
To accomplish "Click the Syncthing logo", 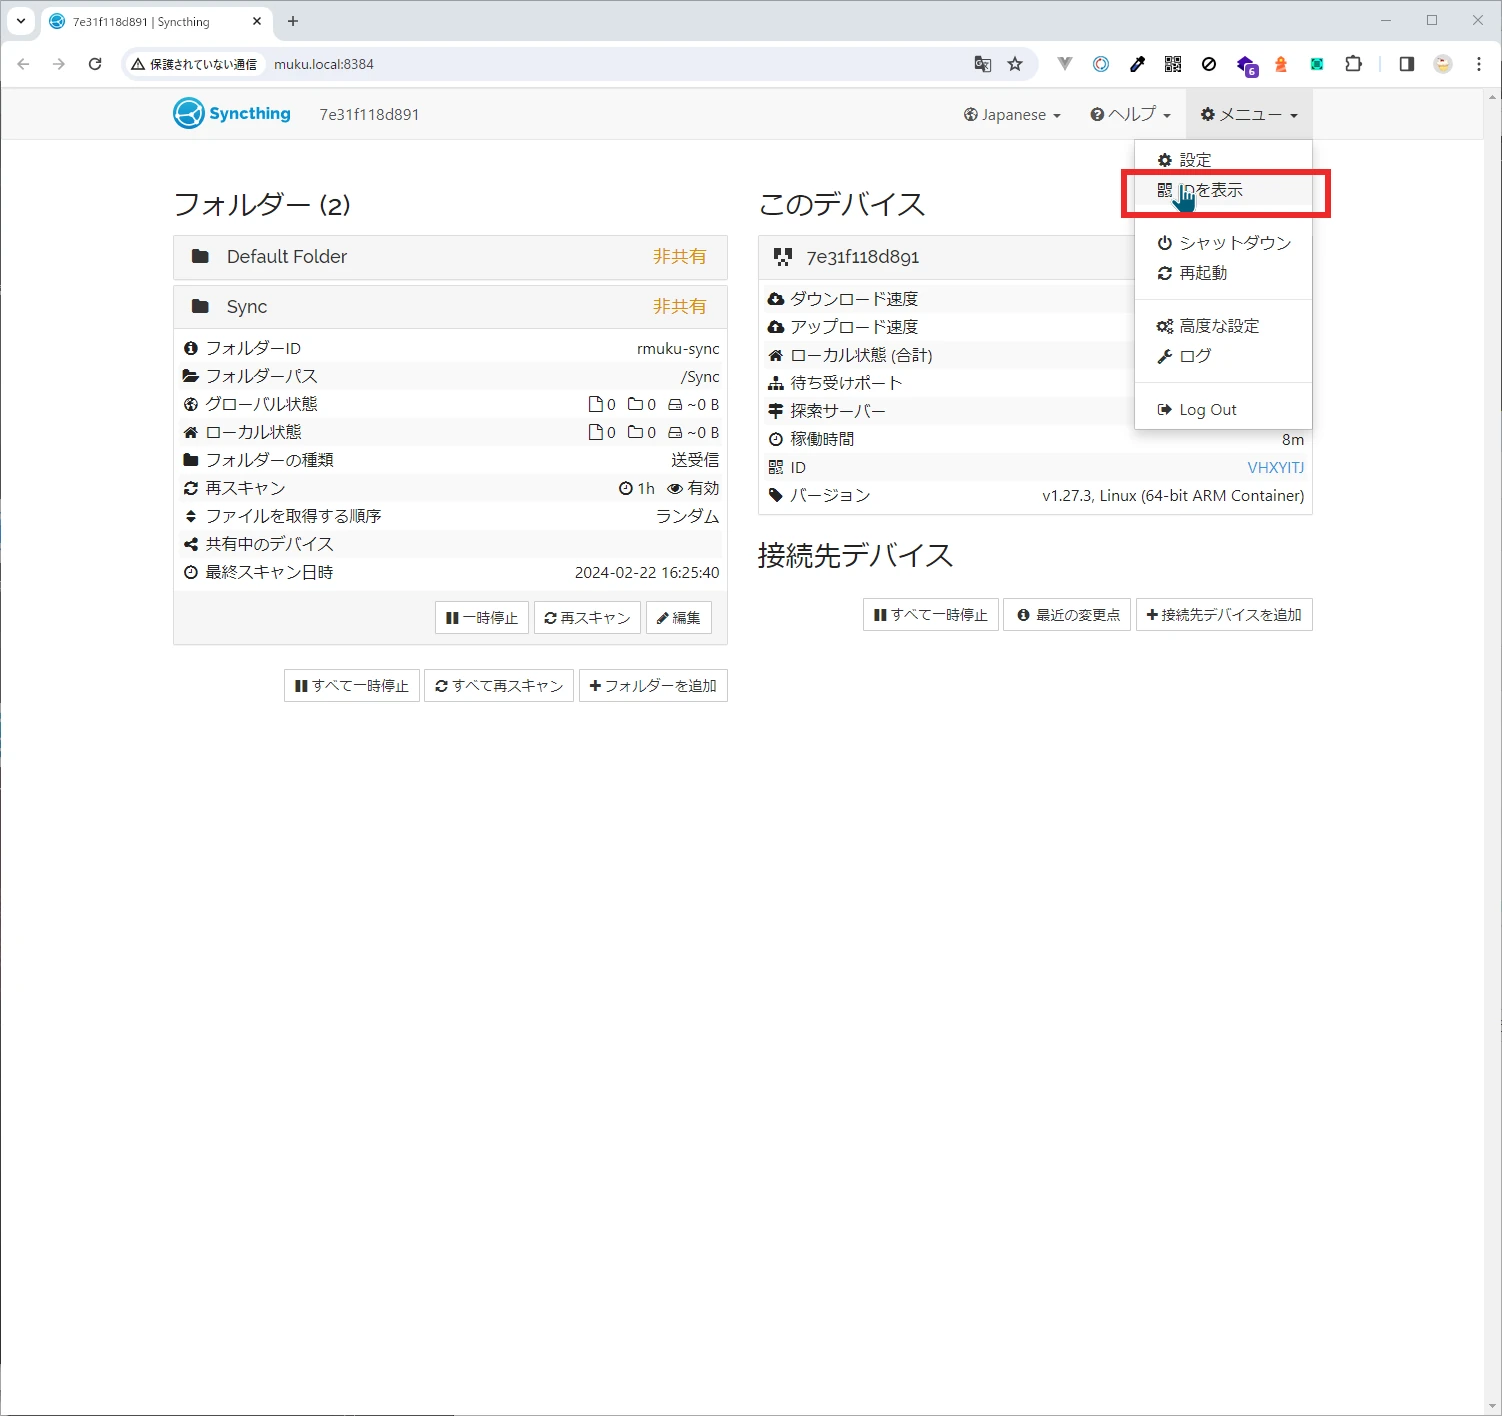I will (x=232, y=114).
